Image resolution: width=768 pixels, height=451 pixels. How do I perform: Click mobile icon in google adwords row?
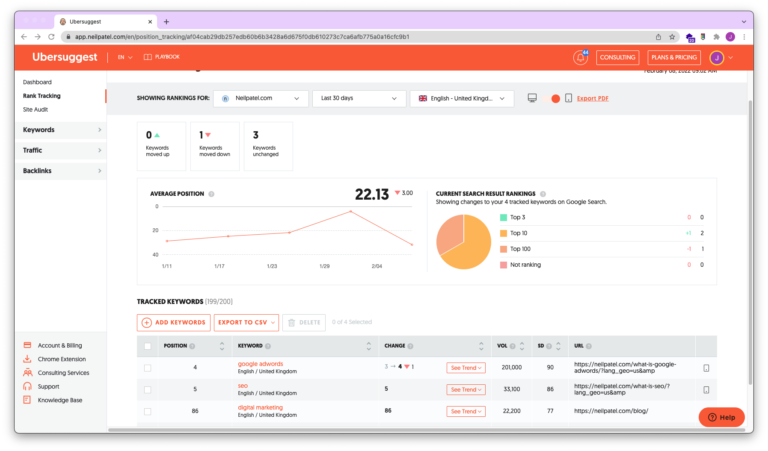coord(706,368)
